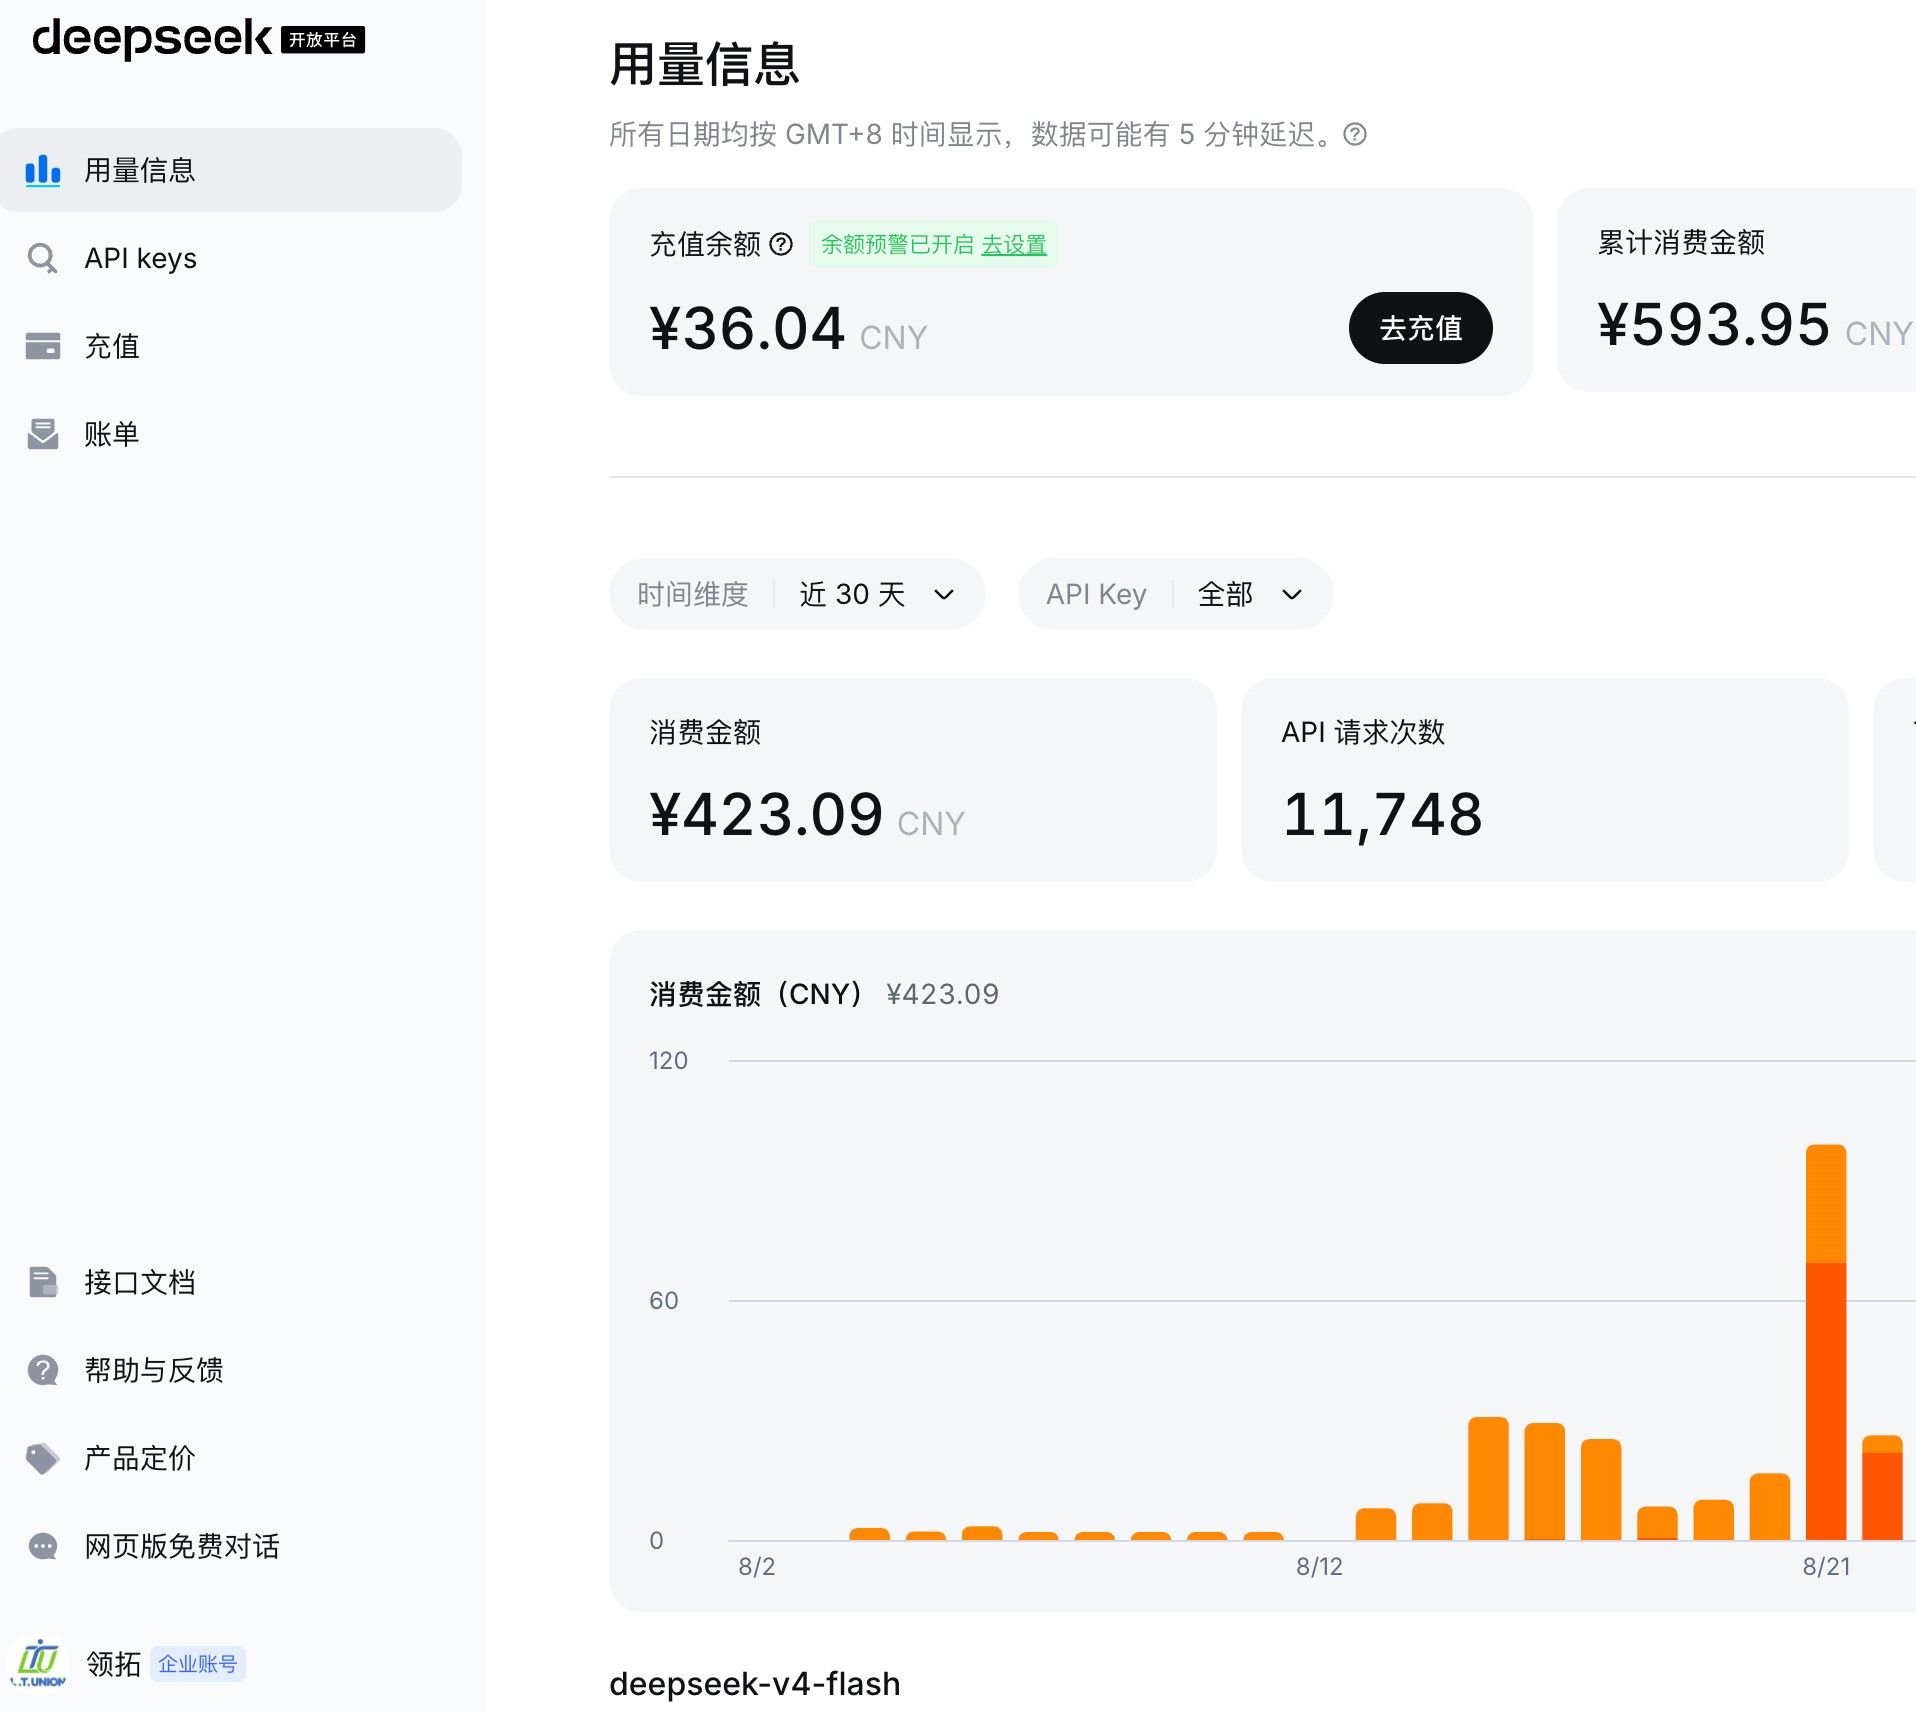The image size is (1916, 1712).
Task: Click the free web chat bubble icon
Action: 42,1546
